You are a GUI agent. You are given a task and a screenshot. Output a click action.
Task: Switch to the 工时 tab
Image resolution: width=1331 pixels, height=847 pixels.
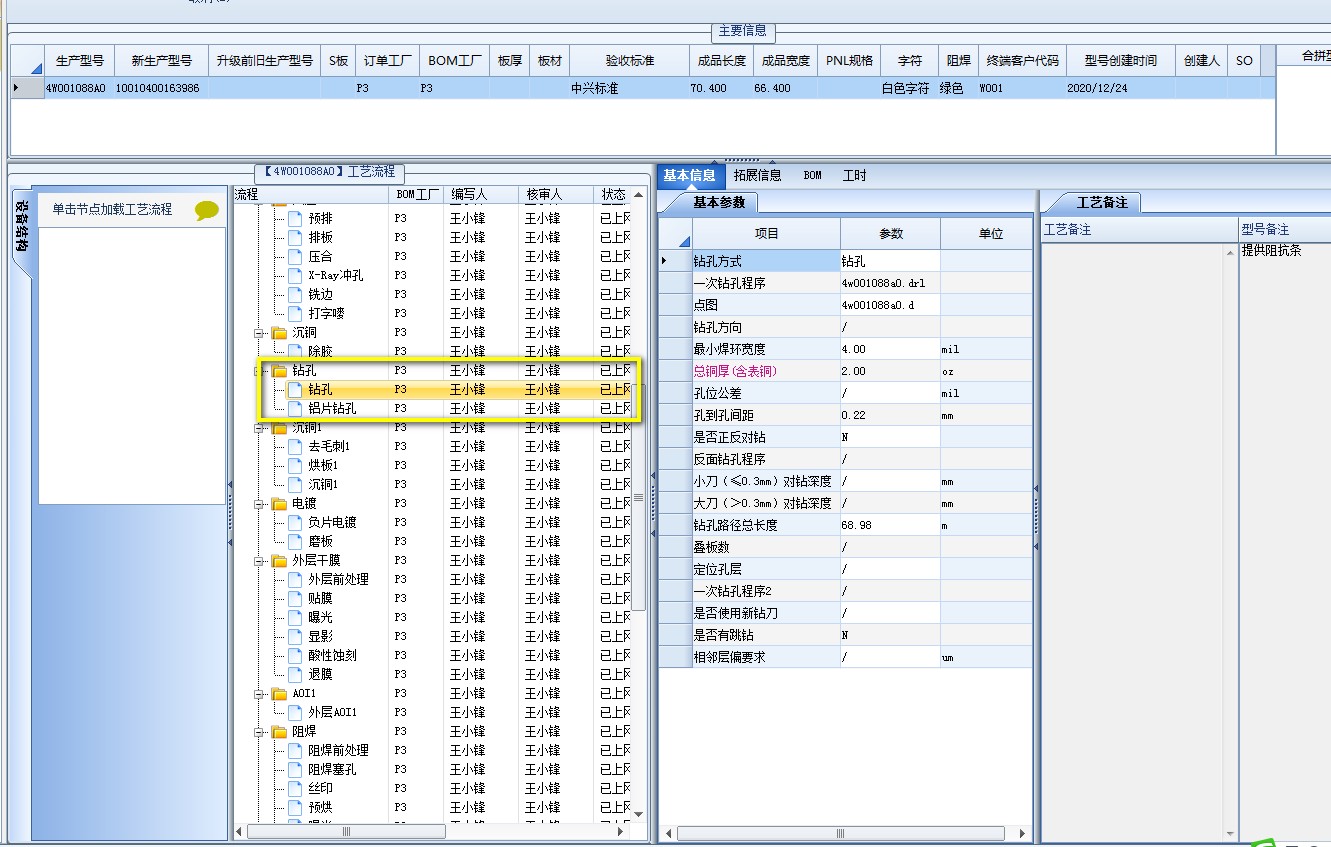[x=855, y=175]
